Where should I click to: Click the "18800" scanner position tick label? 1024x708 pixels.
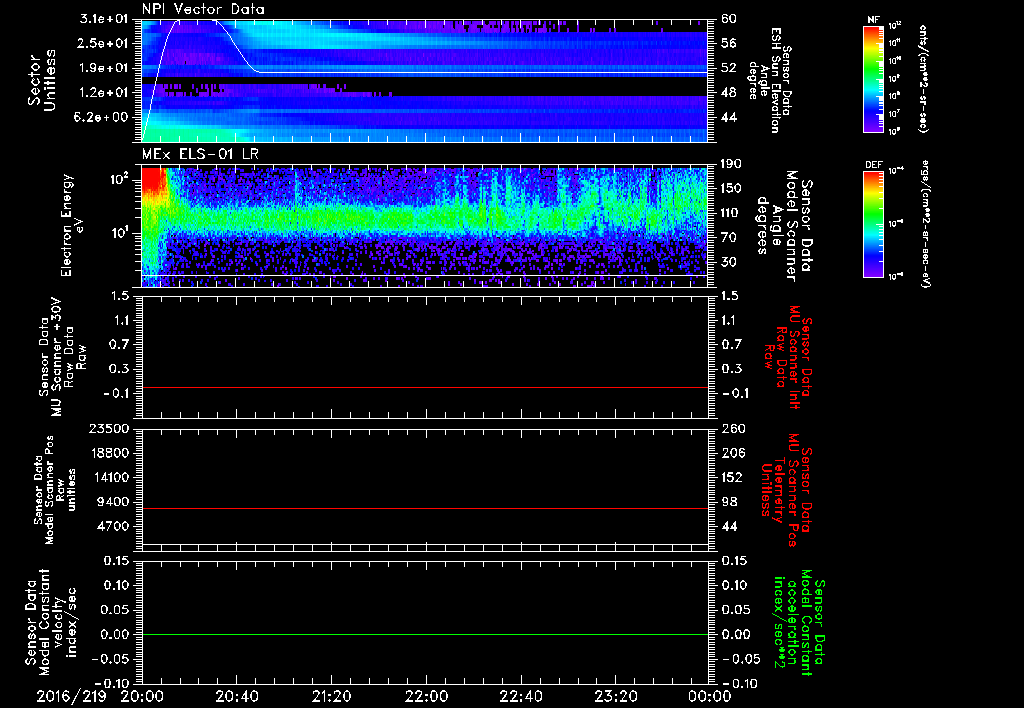coord(109,453)
